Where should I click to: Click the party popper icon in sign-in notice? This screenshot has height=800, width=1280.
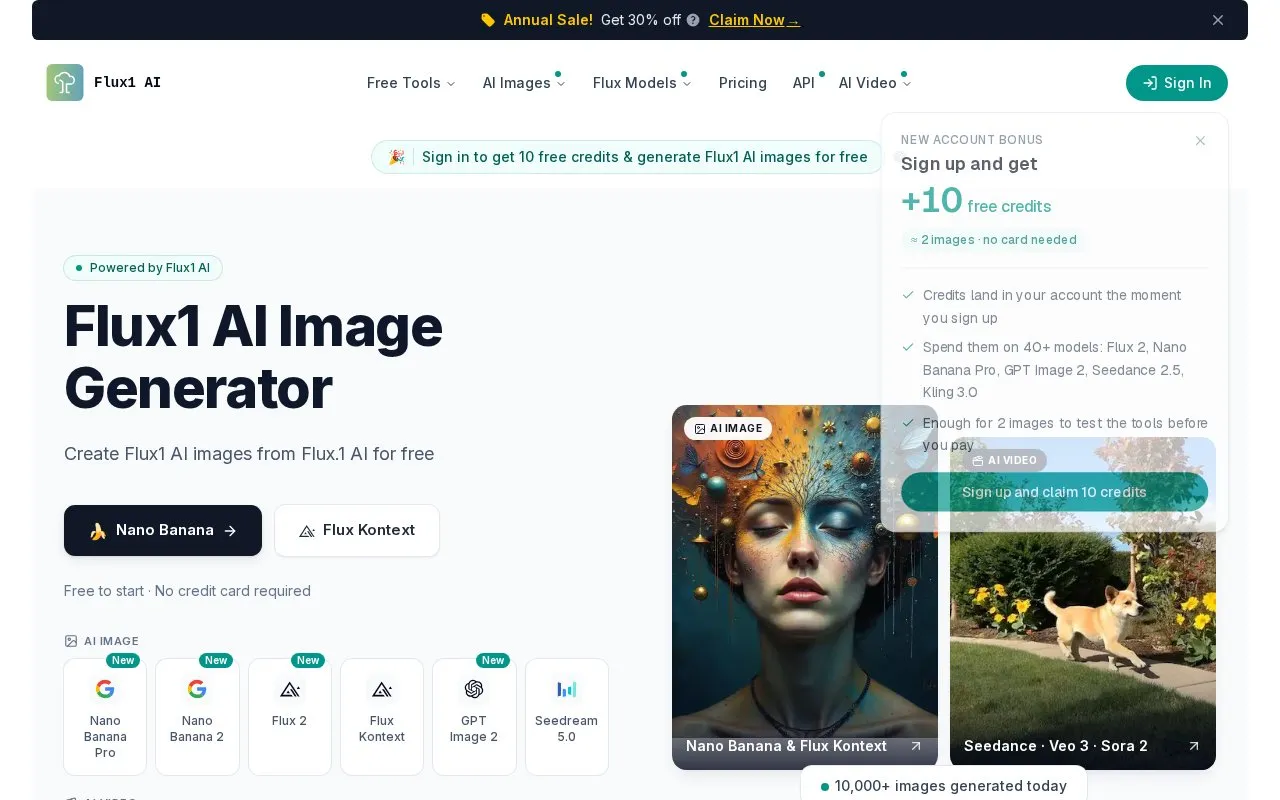pyautogui.click(x=397, y=157)
